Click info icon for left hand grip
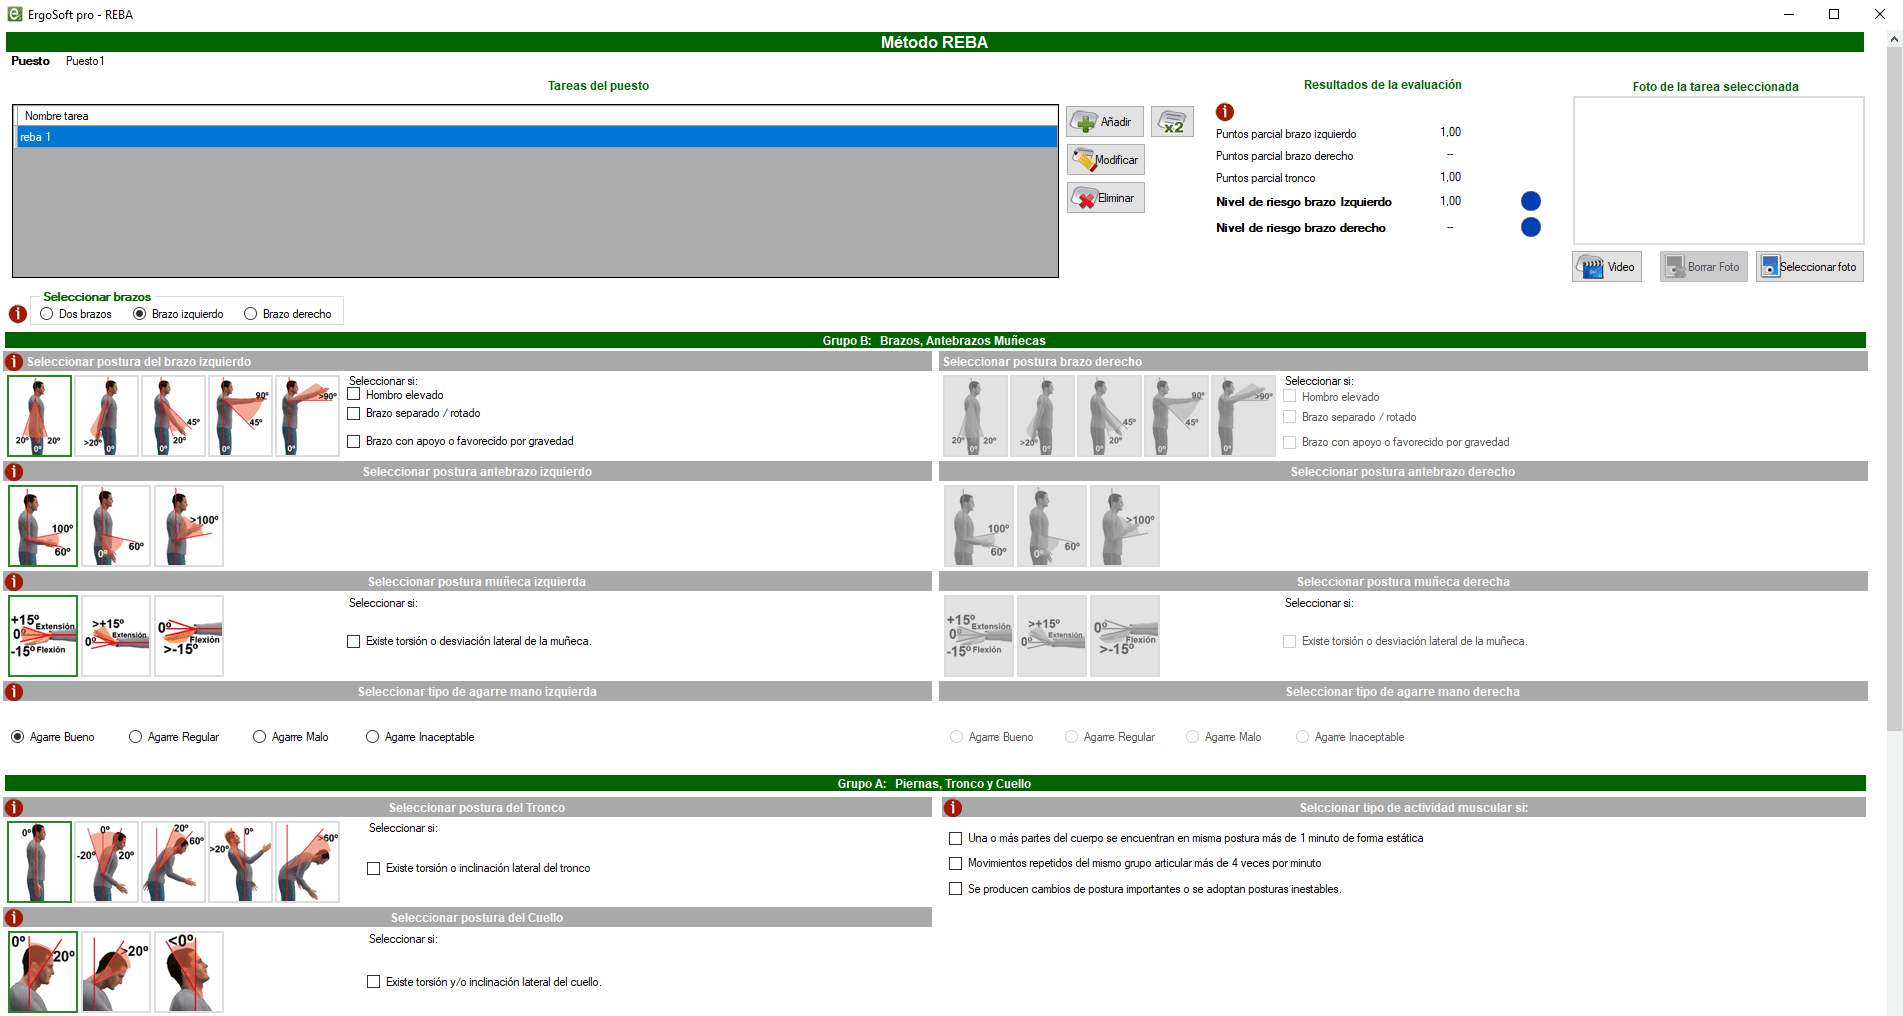Viewport: 1903px width, 1016px height. 14,691
